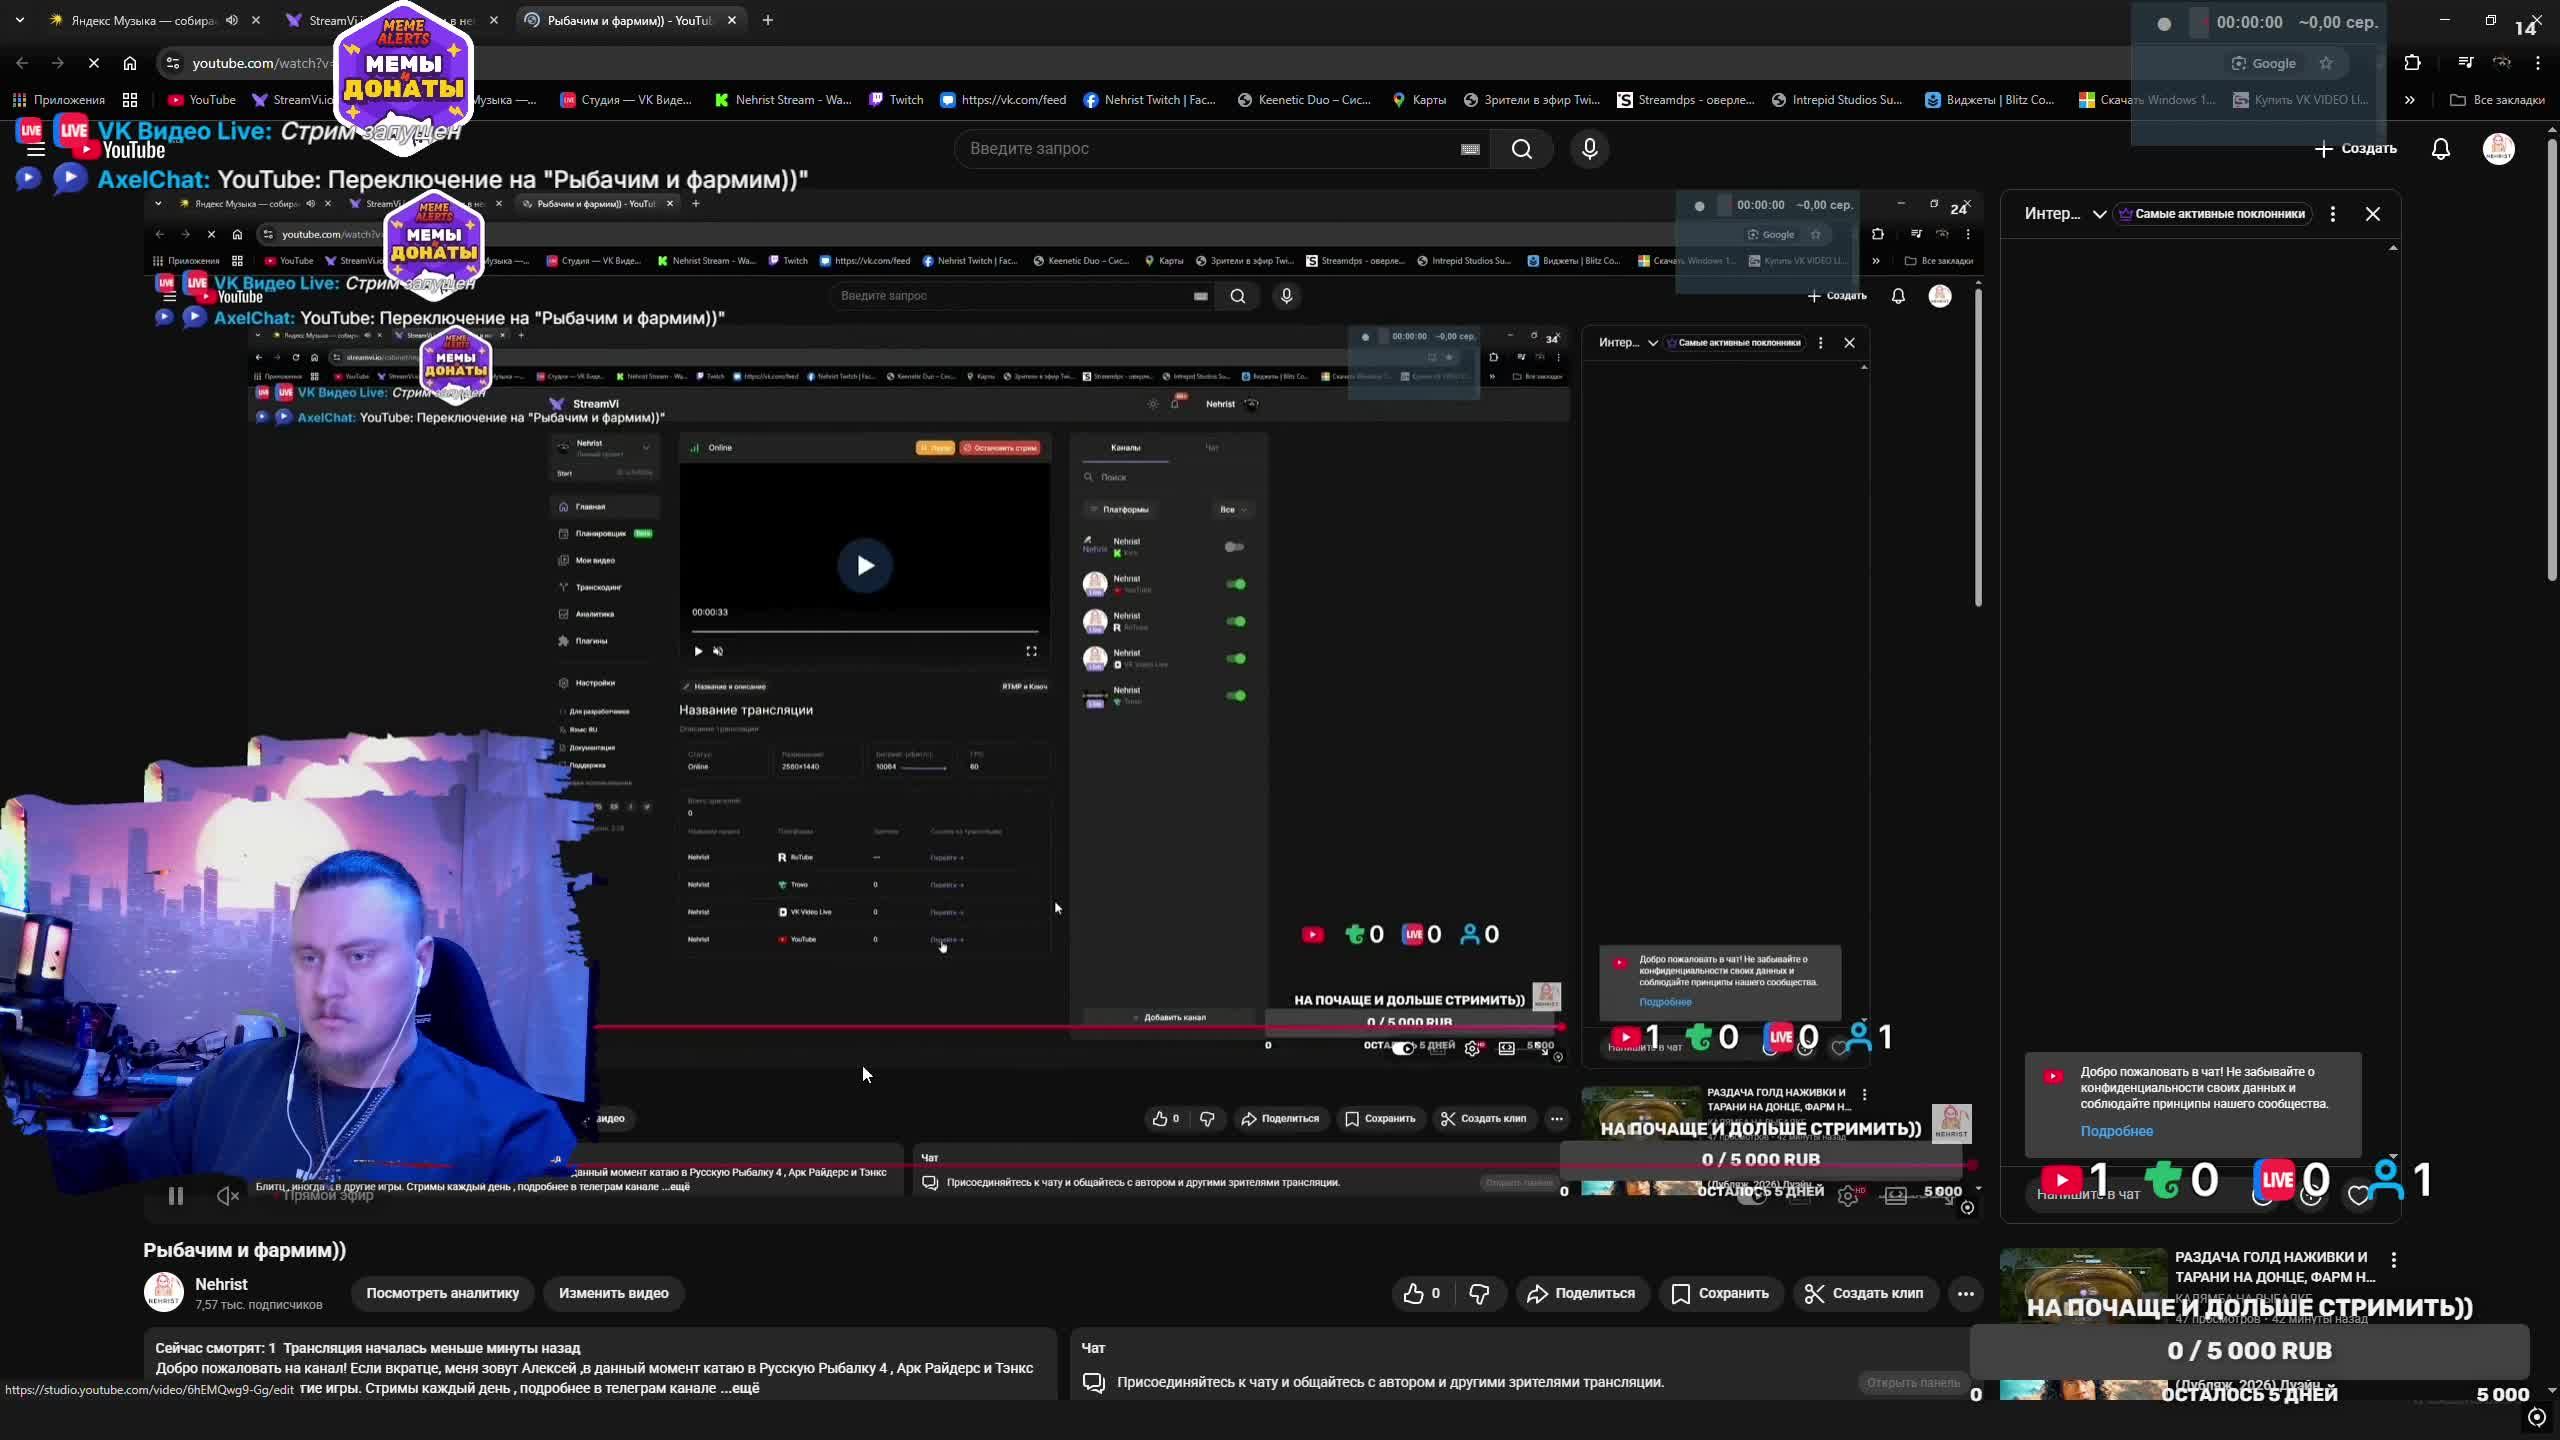Click the browser home button
Viewport: 2560px width, 1440px height.
tap(130, 63)
